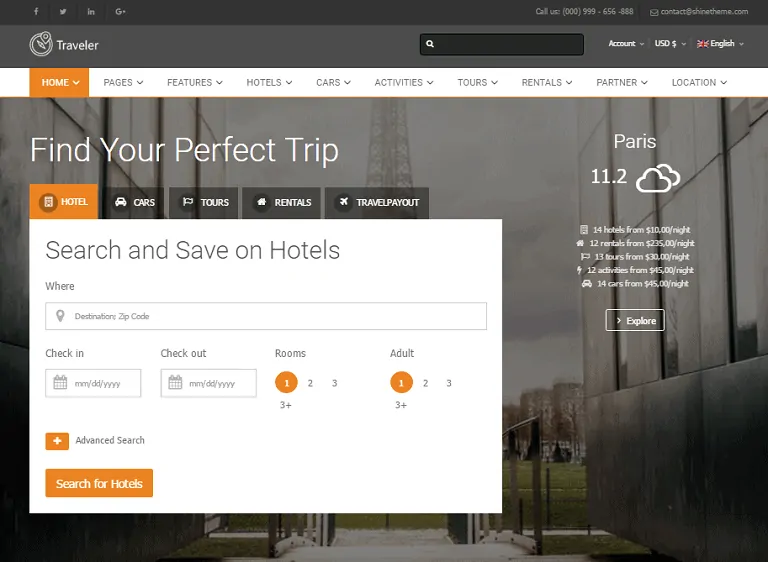
Task: Switch to the Cars search tab
Action: pyautogui.click(x=135, y=202)
